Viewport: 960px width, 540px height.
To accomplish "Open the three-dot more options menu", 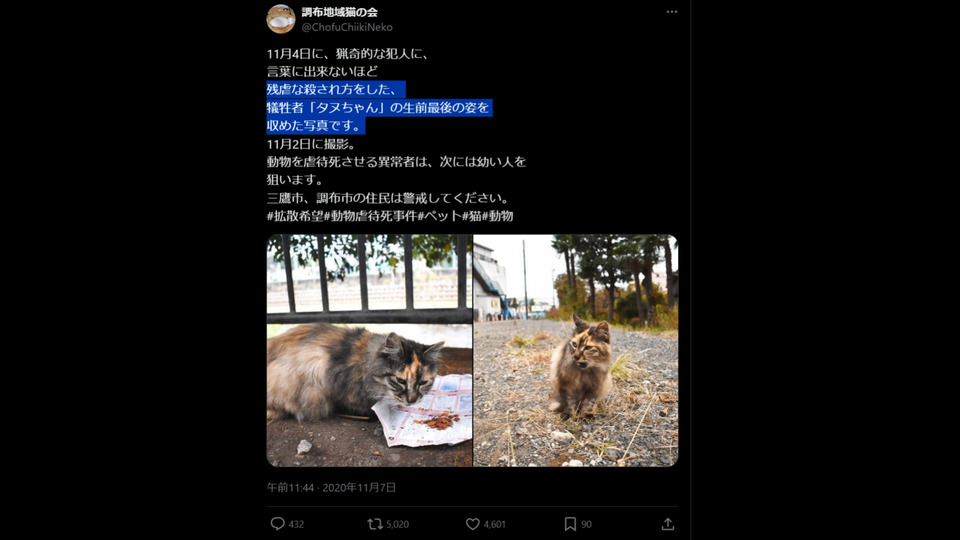I will click(x=672, y=12).
